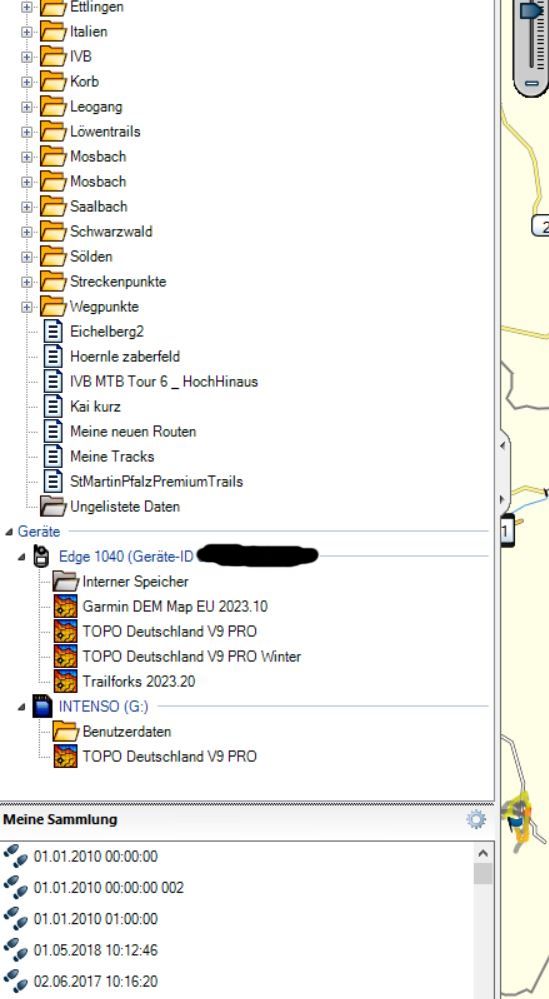Collapse the INTENSO (G:) device tree
The image size is (549, 999).
pos(22,707)
